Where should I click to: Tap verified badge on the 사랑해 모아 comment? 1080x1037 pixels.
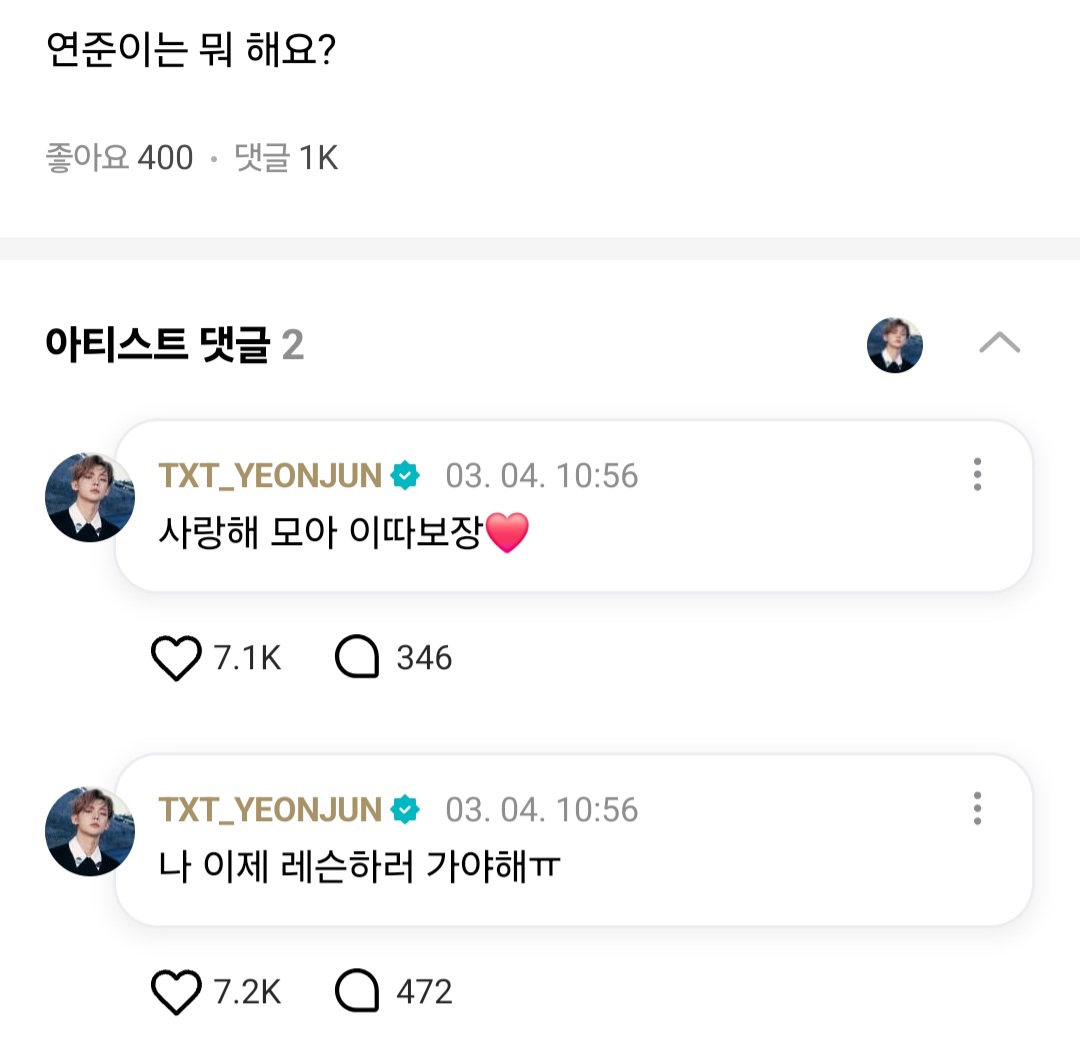(x=405, y=476)
